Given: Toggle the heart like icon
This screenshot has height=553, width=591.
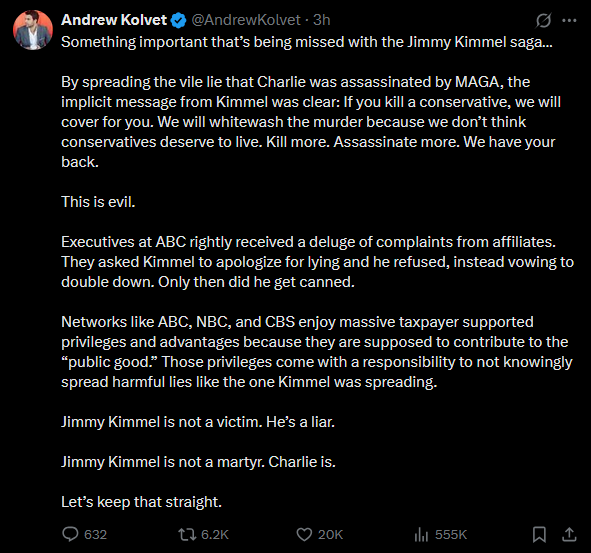Looking at the screenshot, I should [x=304, y=534].
